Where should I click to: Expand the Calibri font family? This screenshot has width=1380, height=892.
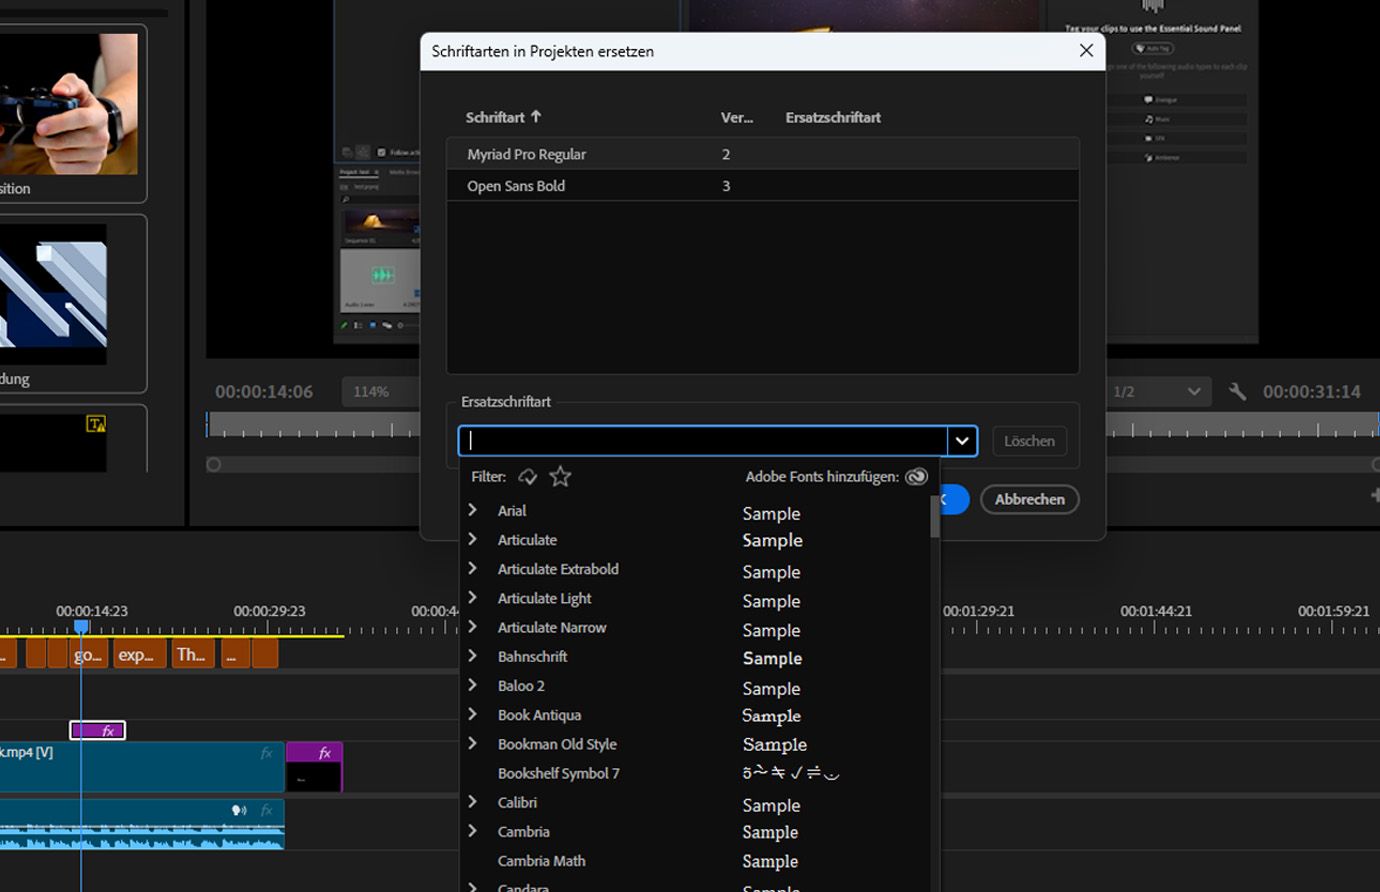pos(473,802)
